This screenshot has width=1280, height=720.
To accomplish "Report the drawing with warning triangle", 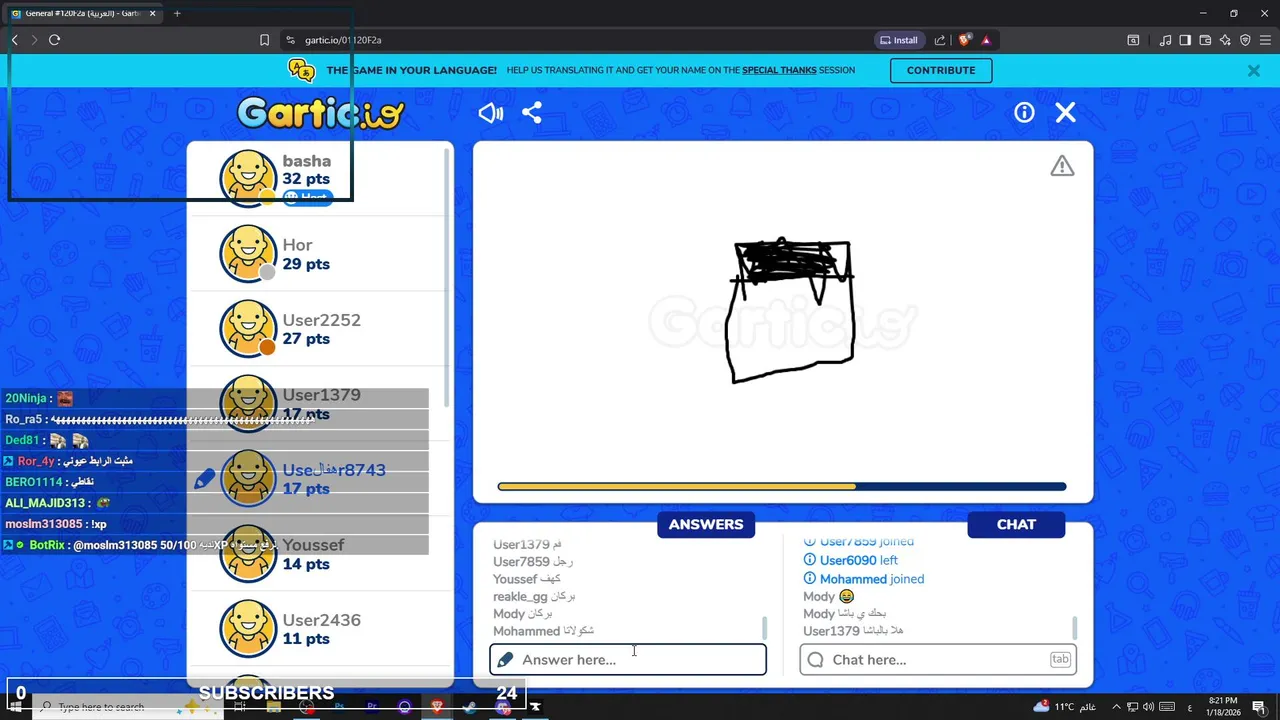I will 1062,166.
